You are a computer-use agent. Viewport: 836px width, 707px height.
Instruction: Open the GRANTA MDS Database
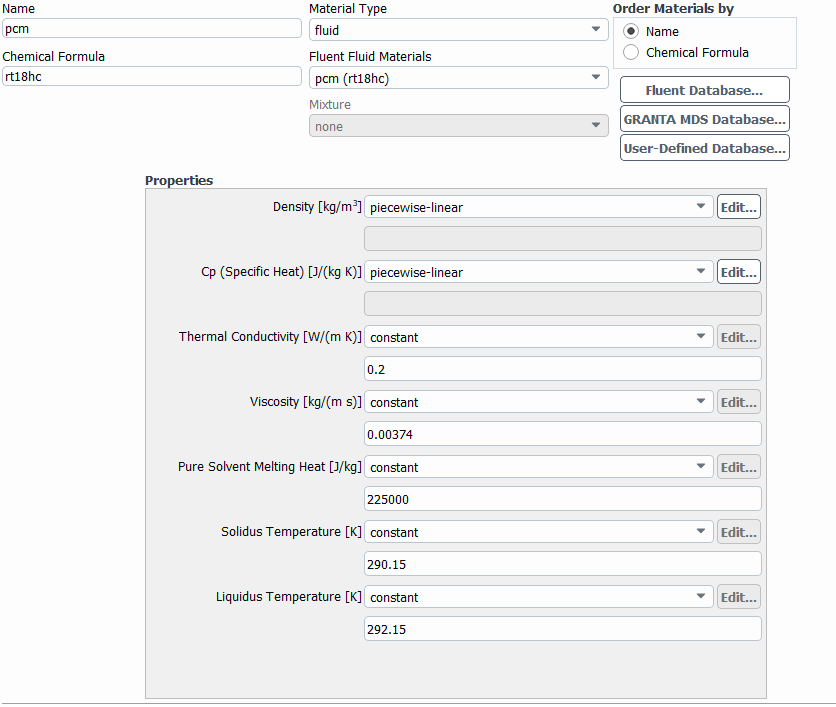tap(704, 119)
